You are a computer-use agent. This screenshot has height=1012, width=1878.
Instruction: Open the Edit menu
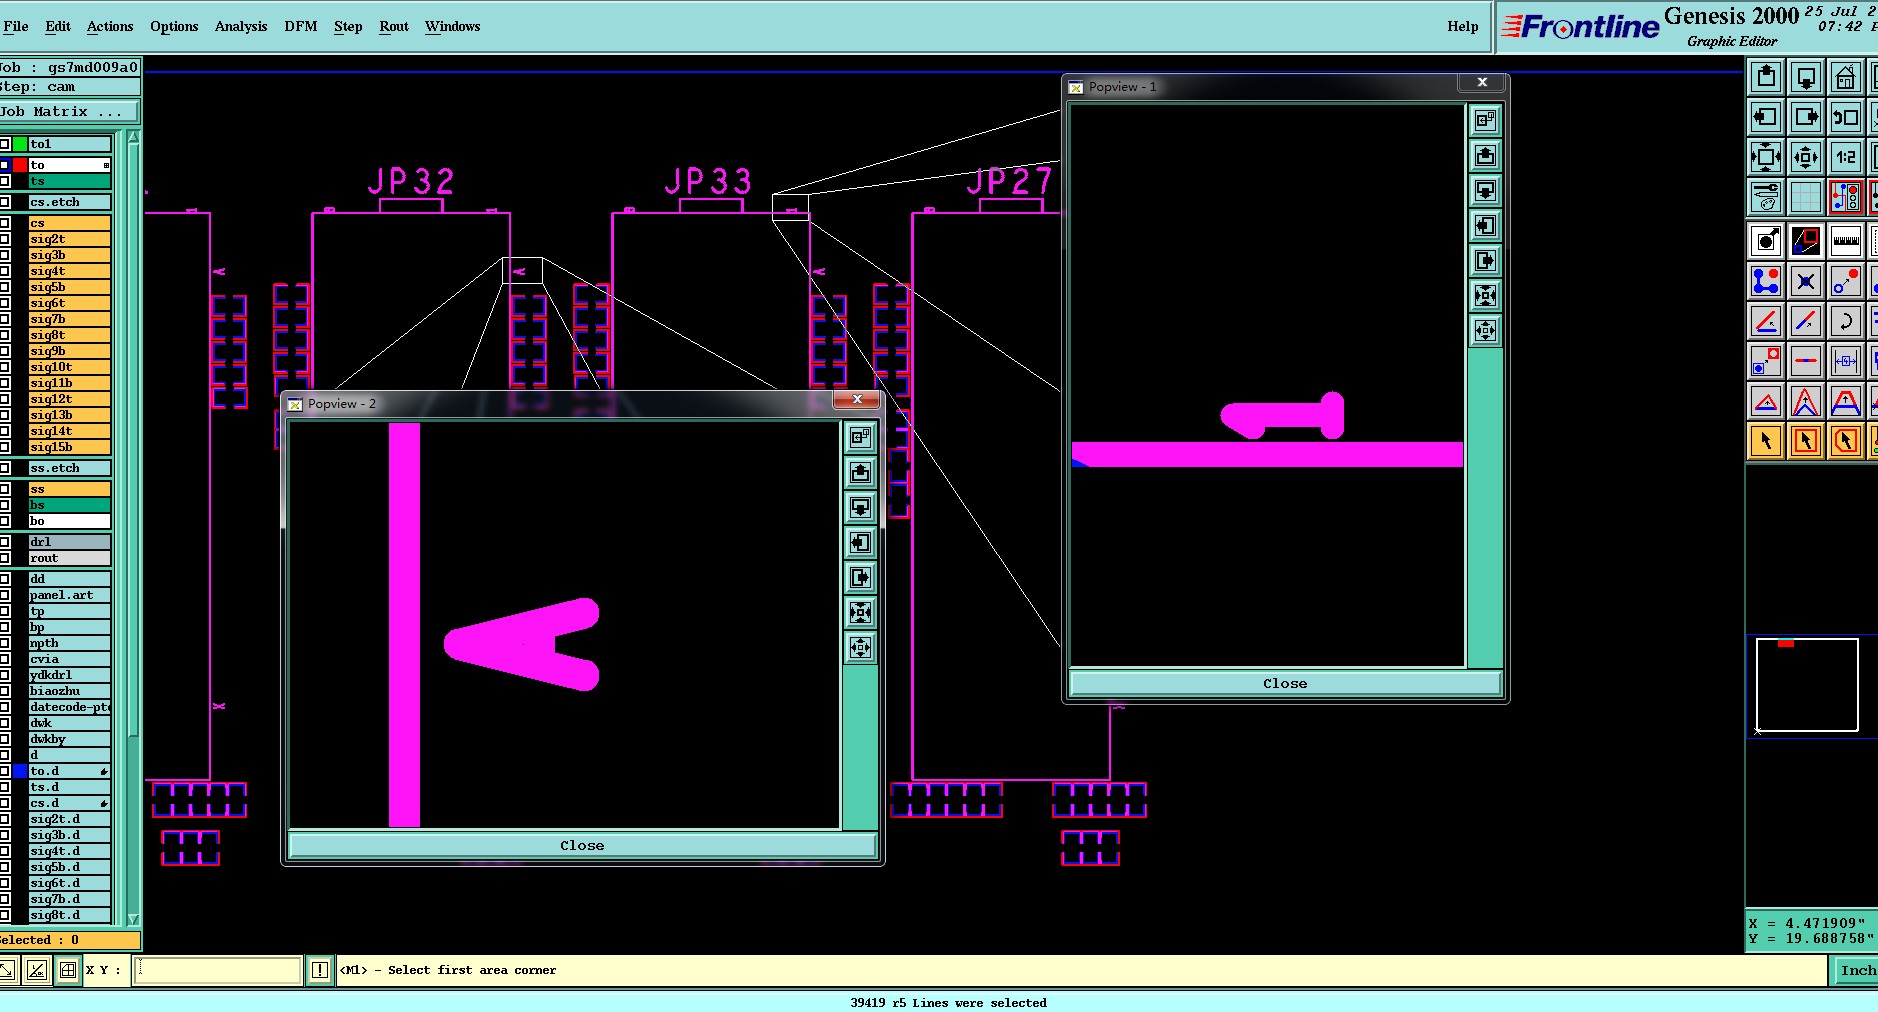58,26
